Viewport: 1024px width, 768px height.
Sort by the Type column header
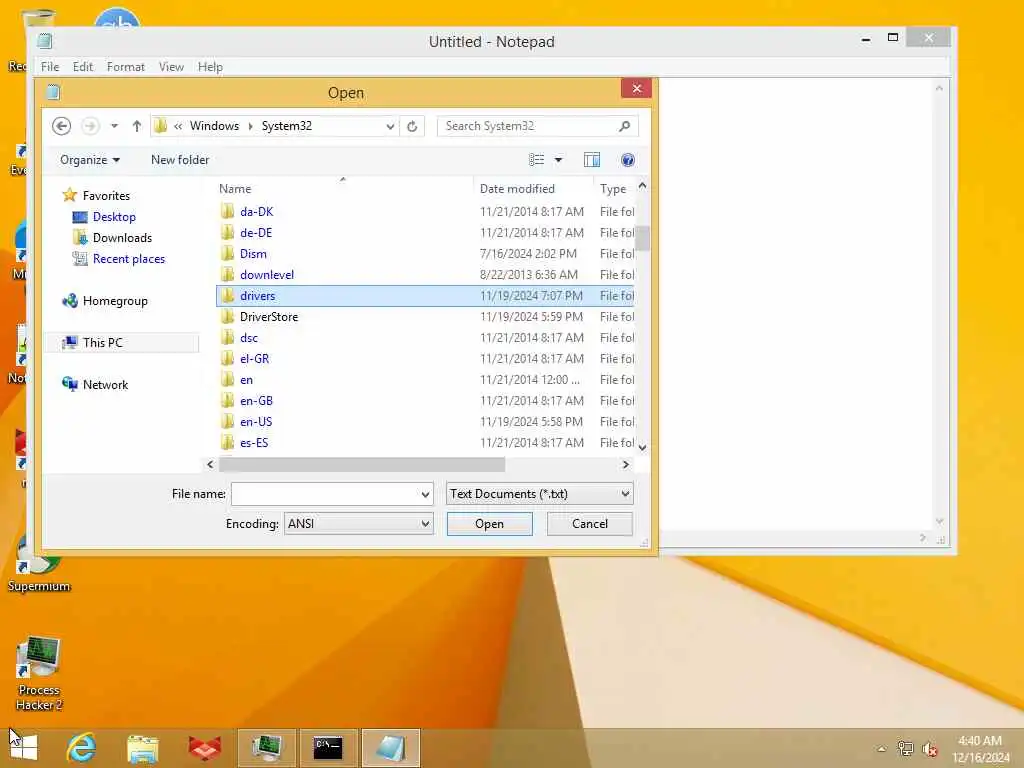[x=614, y=189]
